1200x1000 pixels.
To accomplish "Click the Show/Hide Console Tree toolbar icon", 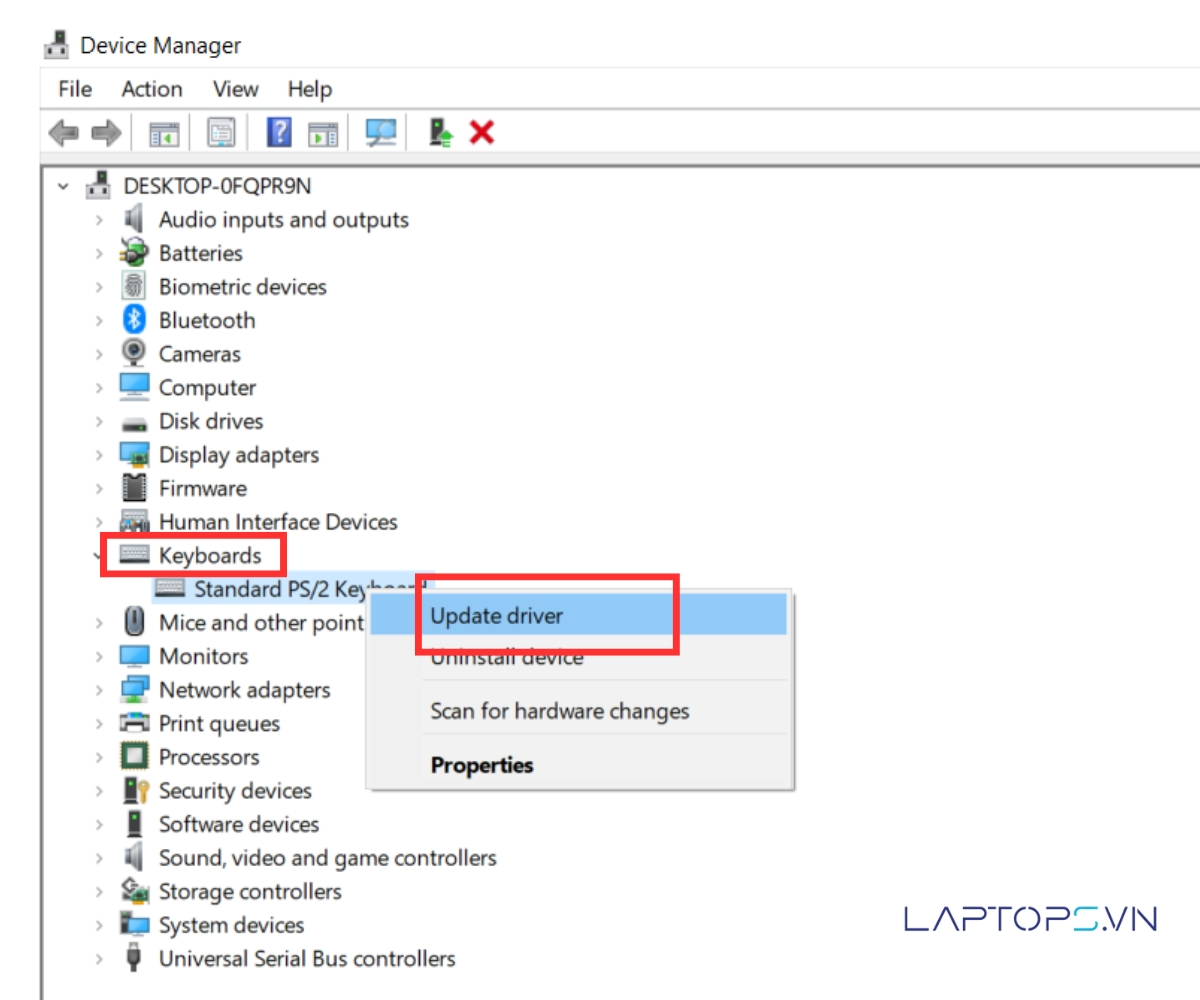I will coord(164,132).
